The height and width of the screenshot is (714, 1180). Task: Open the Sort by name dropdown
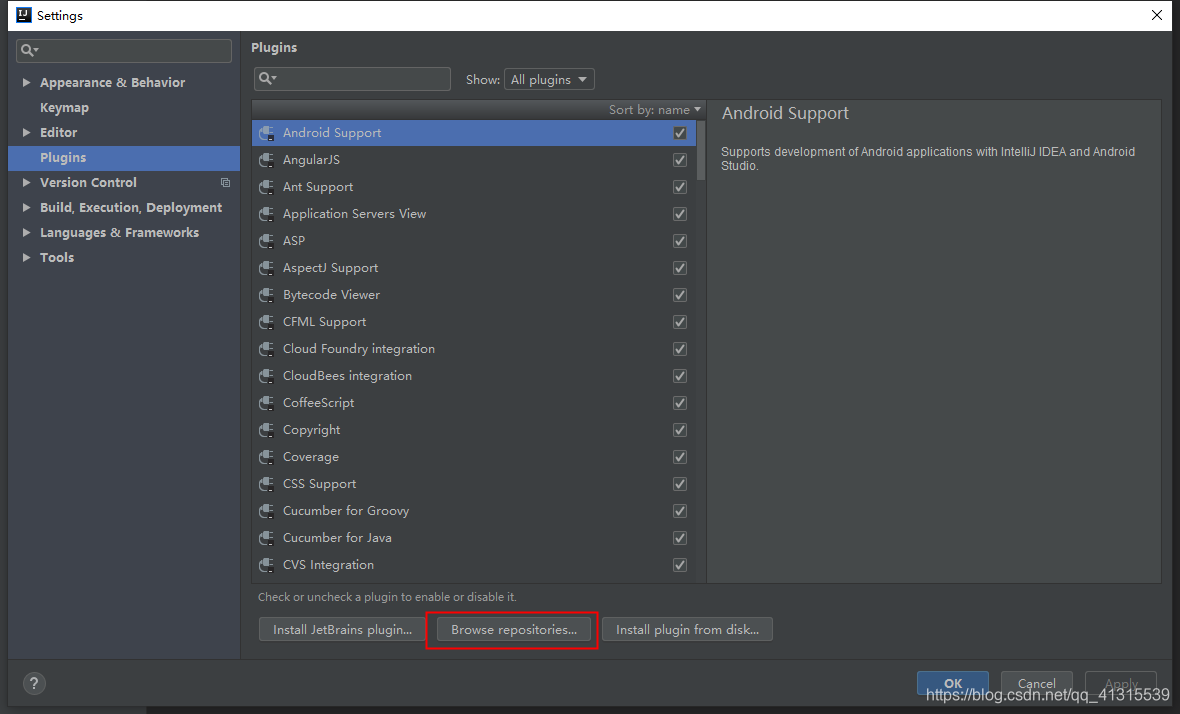654,110
